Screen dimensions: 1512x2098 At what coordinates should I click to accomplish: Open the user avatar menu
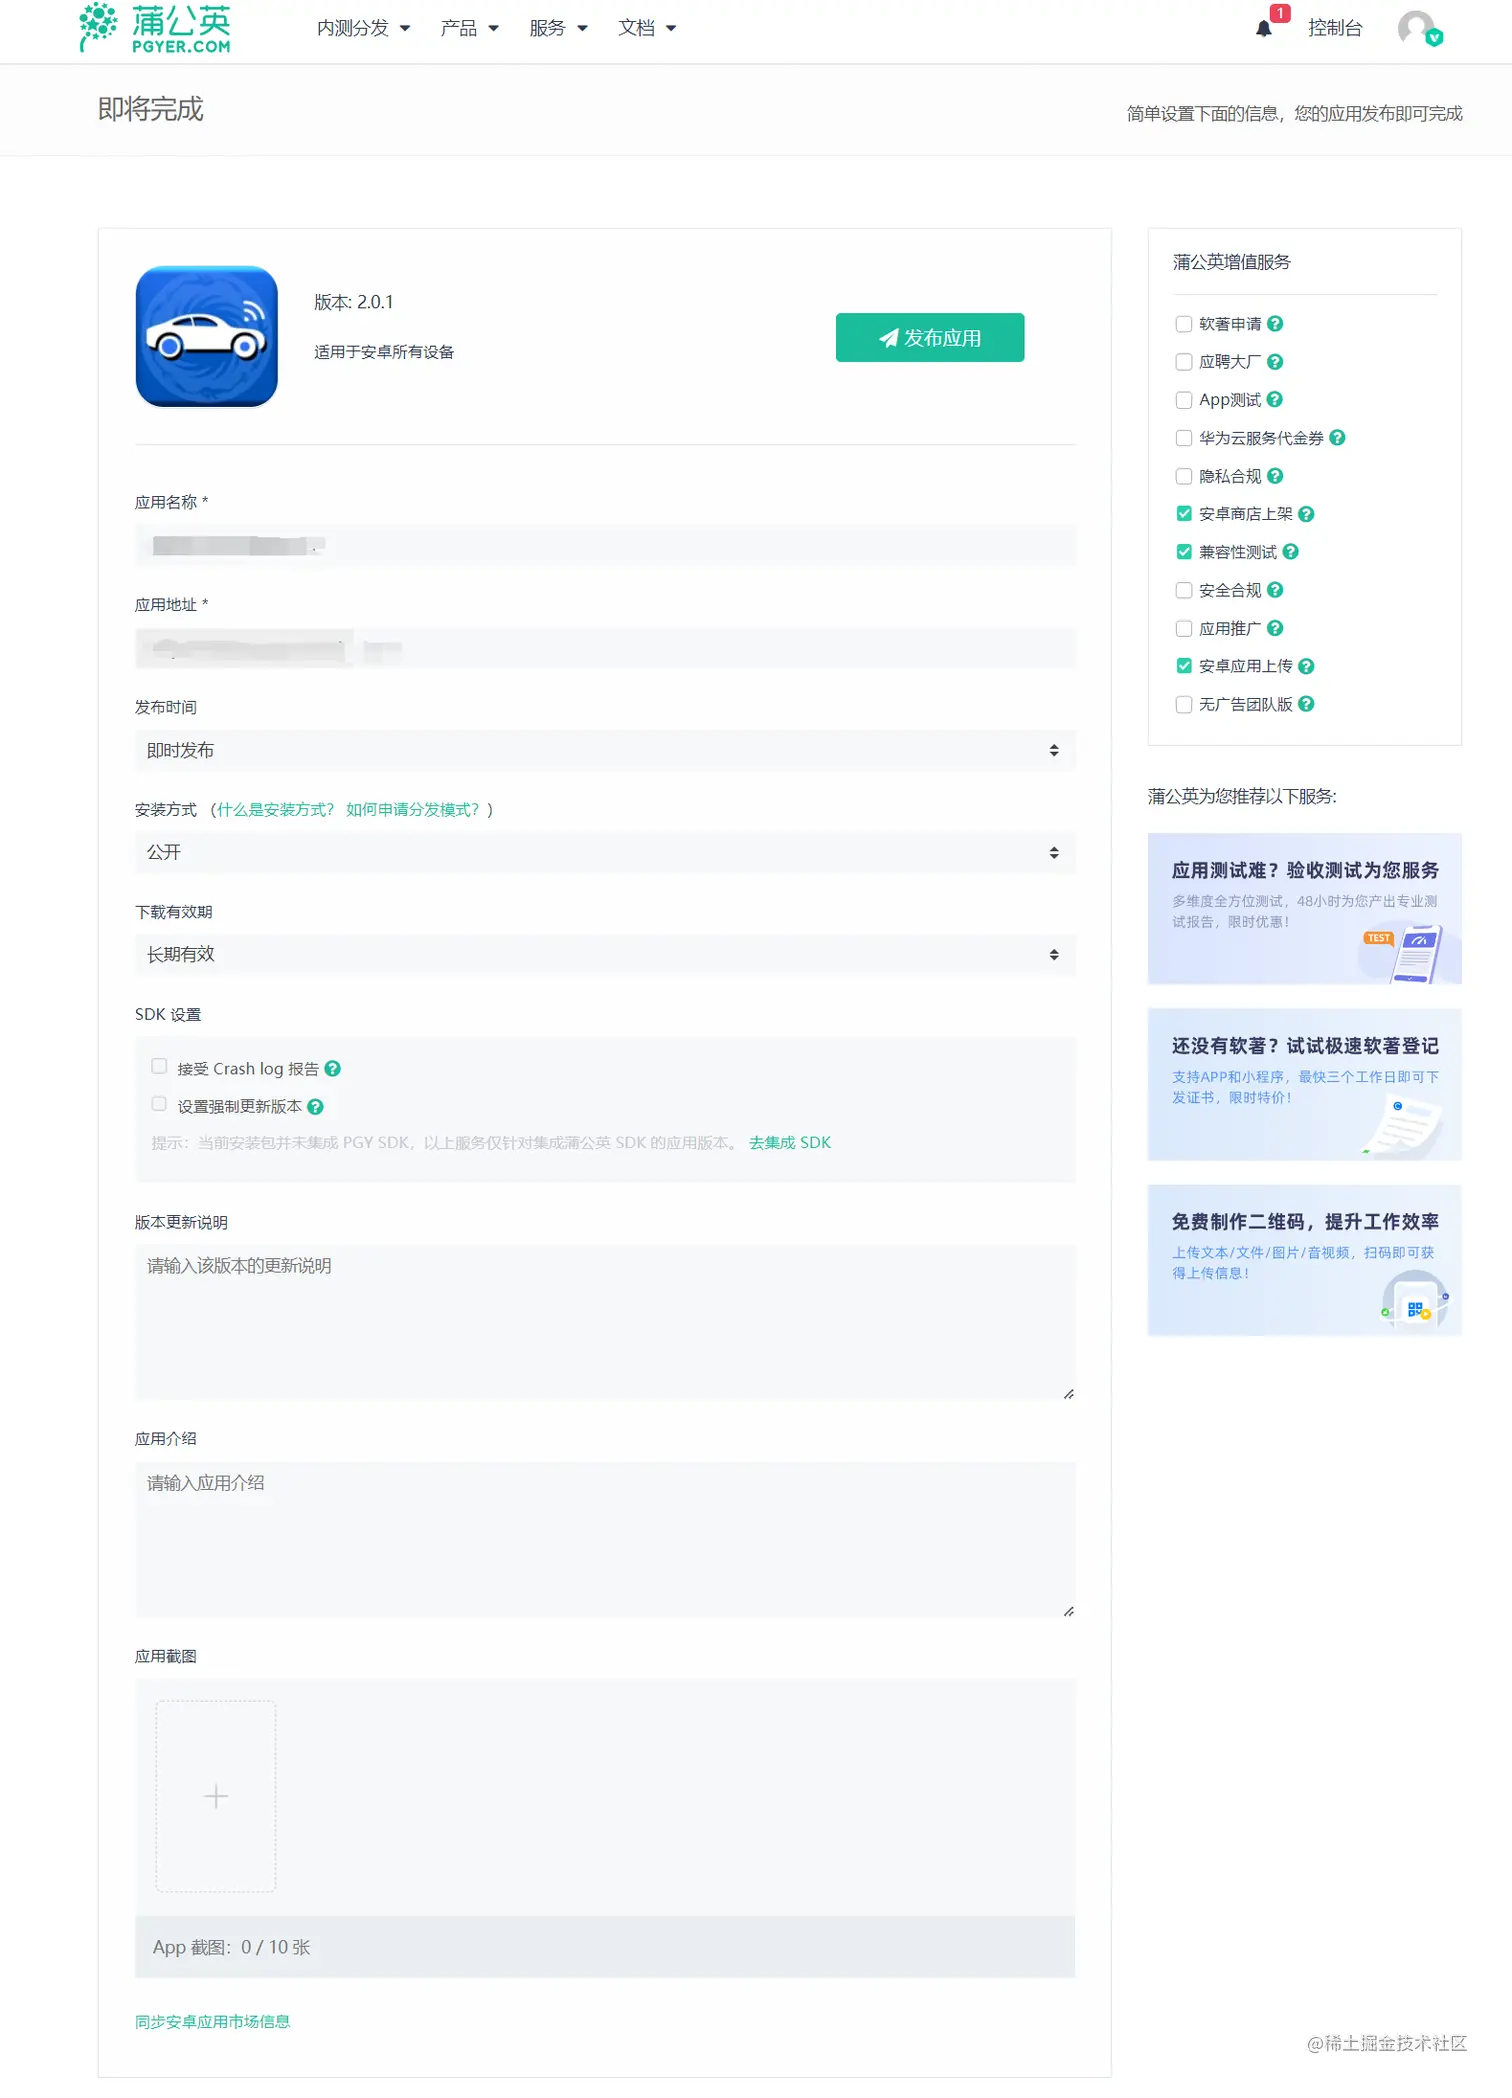click(1419, 28)
